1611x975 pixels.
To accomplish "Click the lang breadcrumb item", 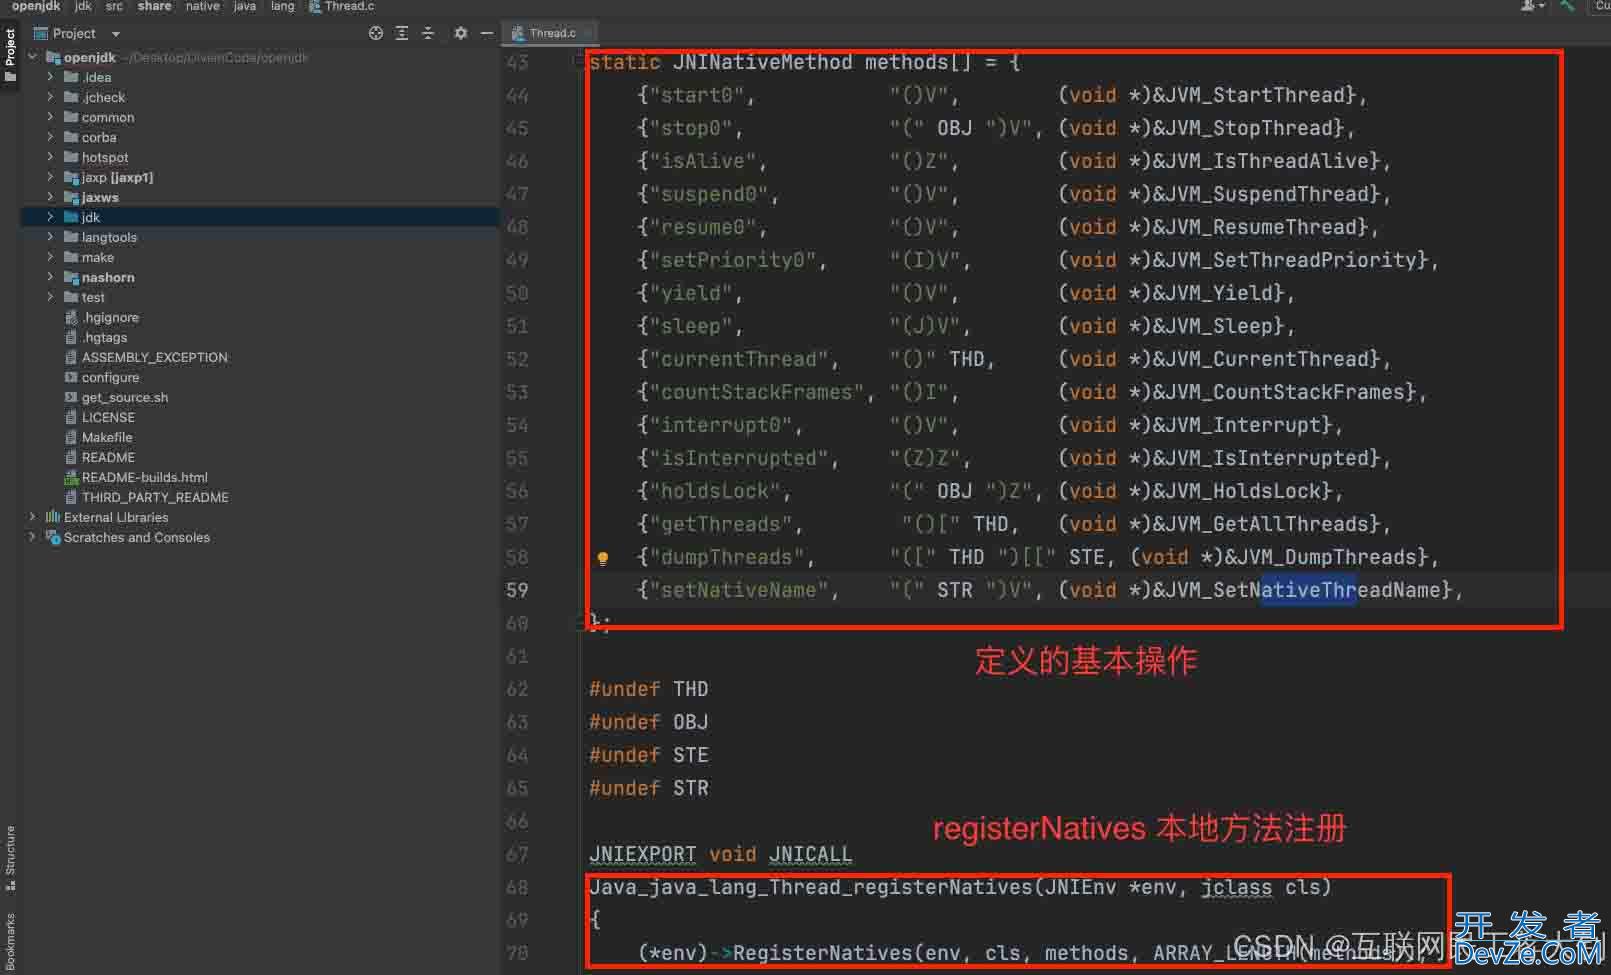I will coord(282,6).
